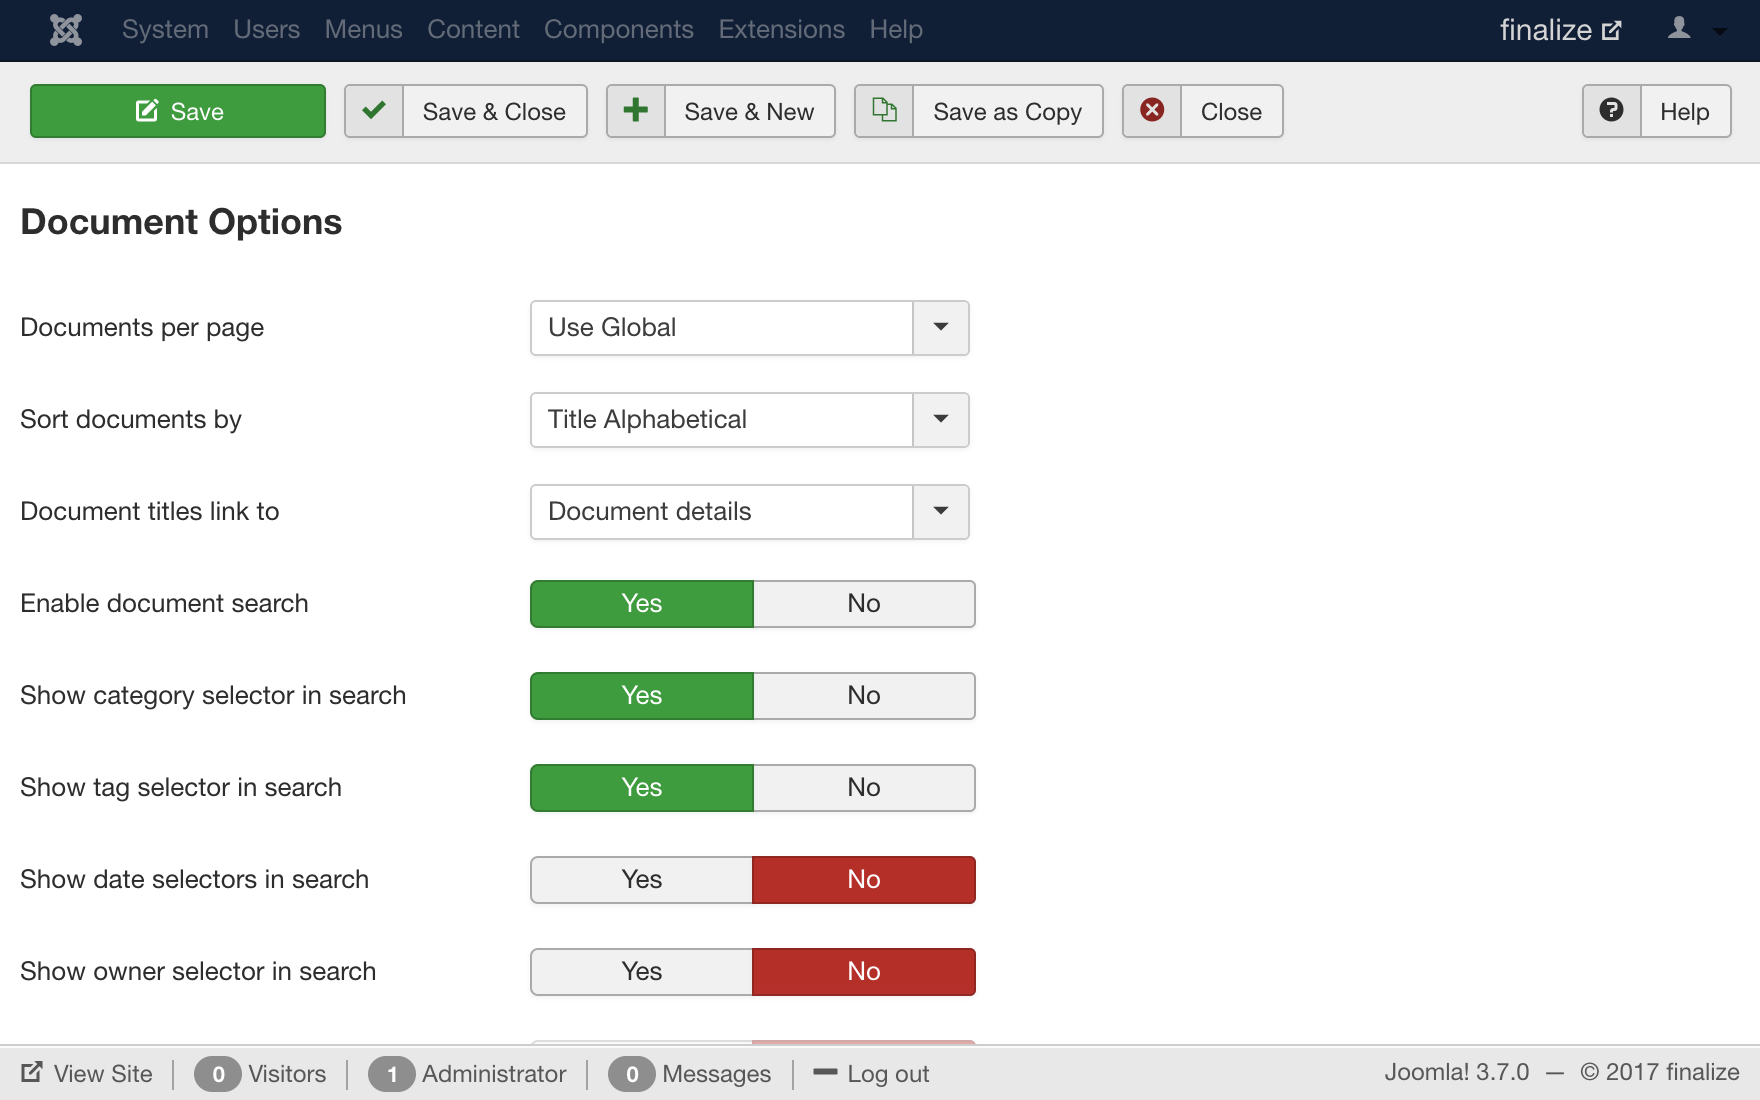Click the green checkmark Save & Close icon
Viewport: 1760px width, 1100px height.
click(374, 111)
